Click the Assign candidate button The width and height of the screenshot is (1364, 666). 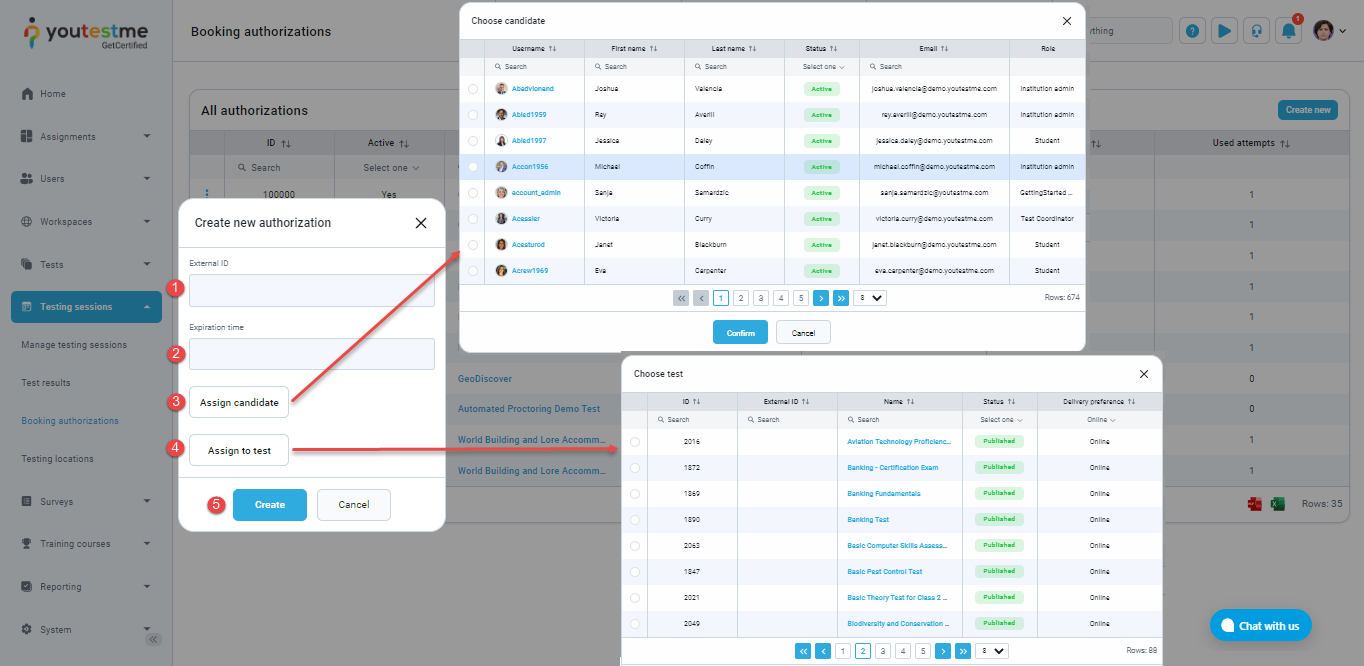point(239,402)
